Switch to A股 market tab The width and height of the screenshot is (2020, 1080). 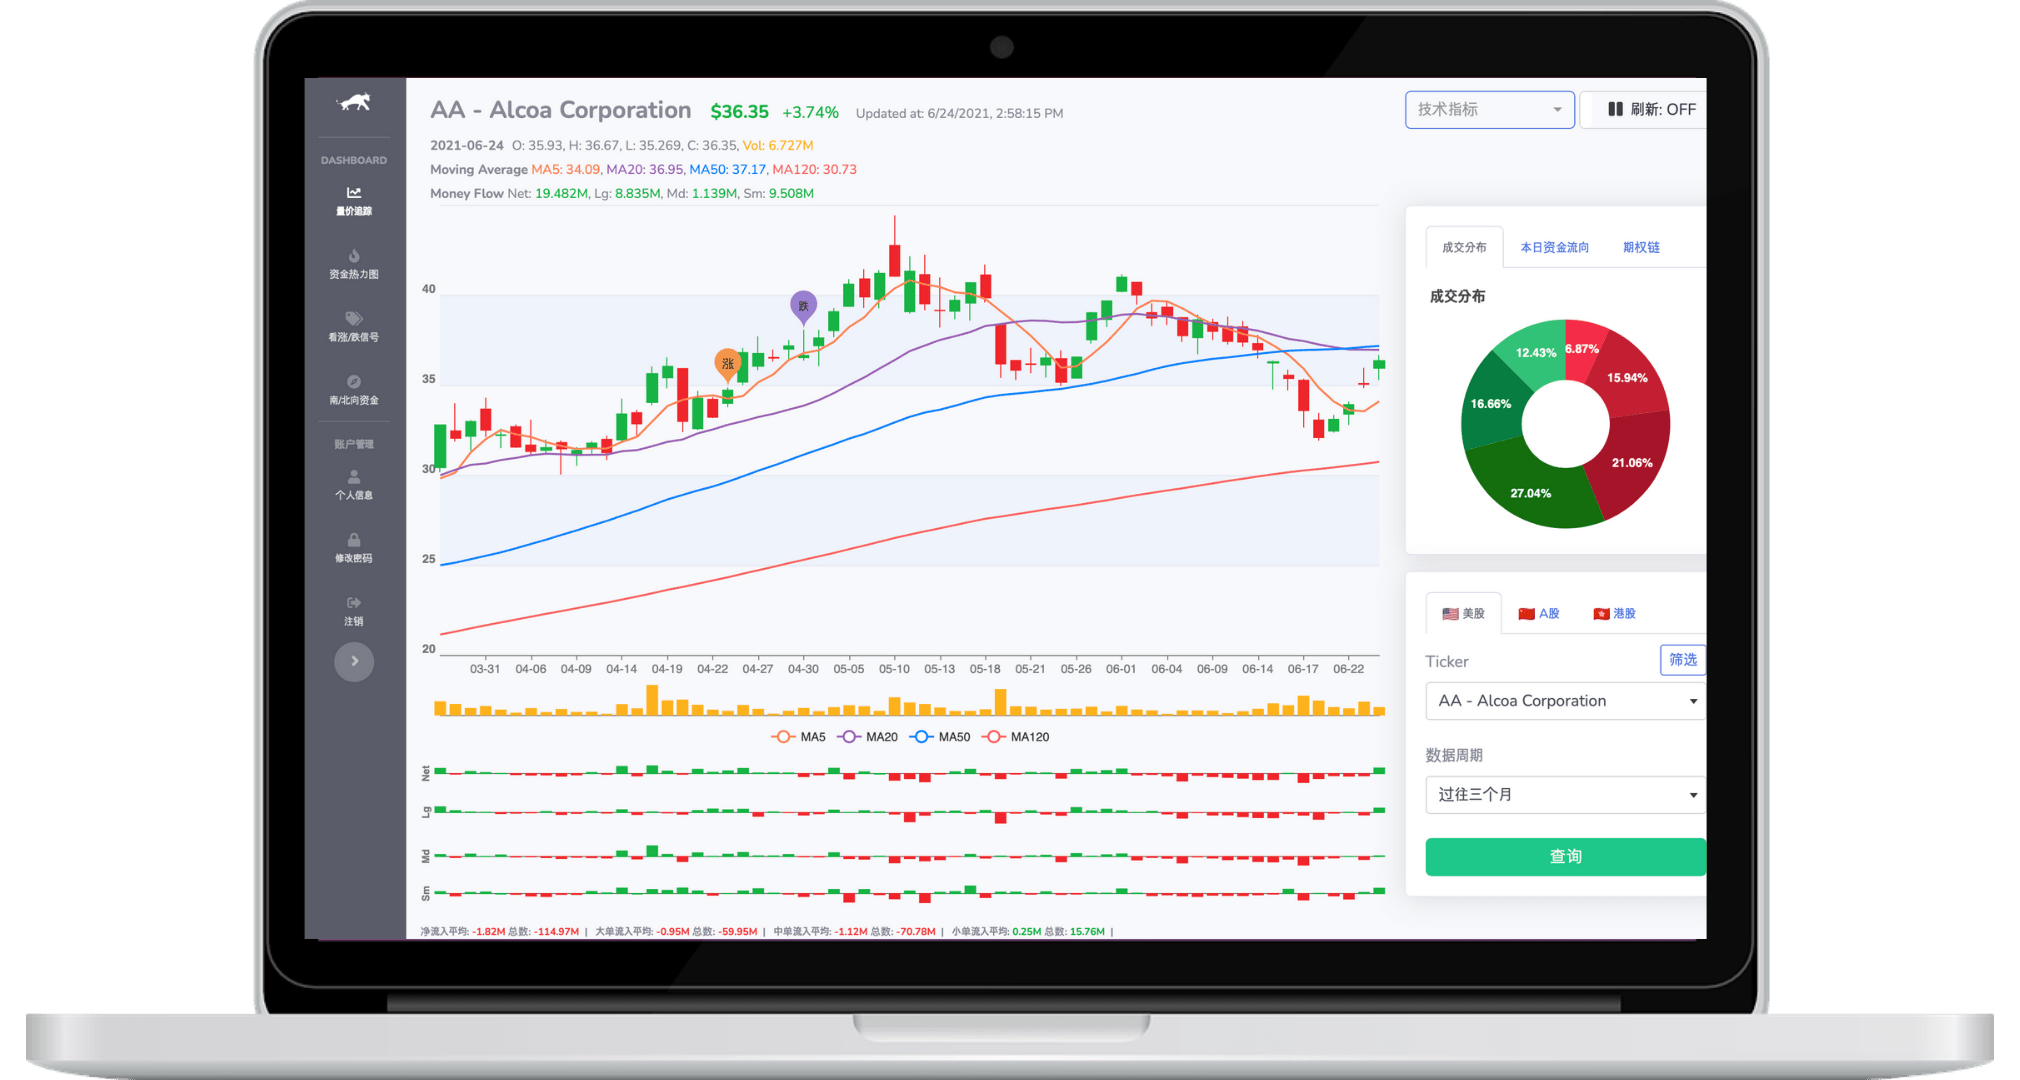[1539, 613]
